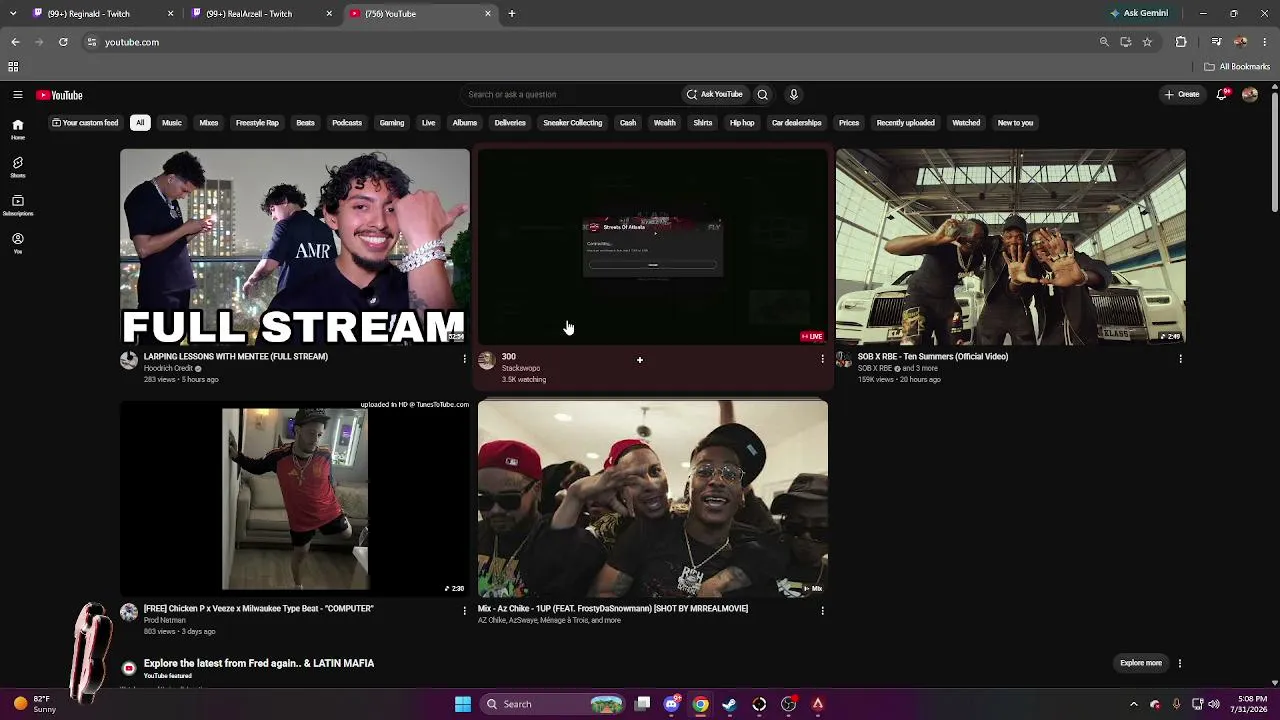The height and width of the screenshot is (720, 1280).
Task: Choose the New to you chip
Action: tap(1015, 123)
